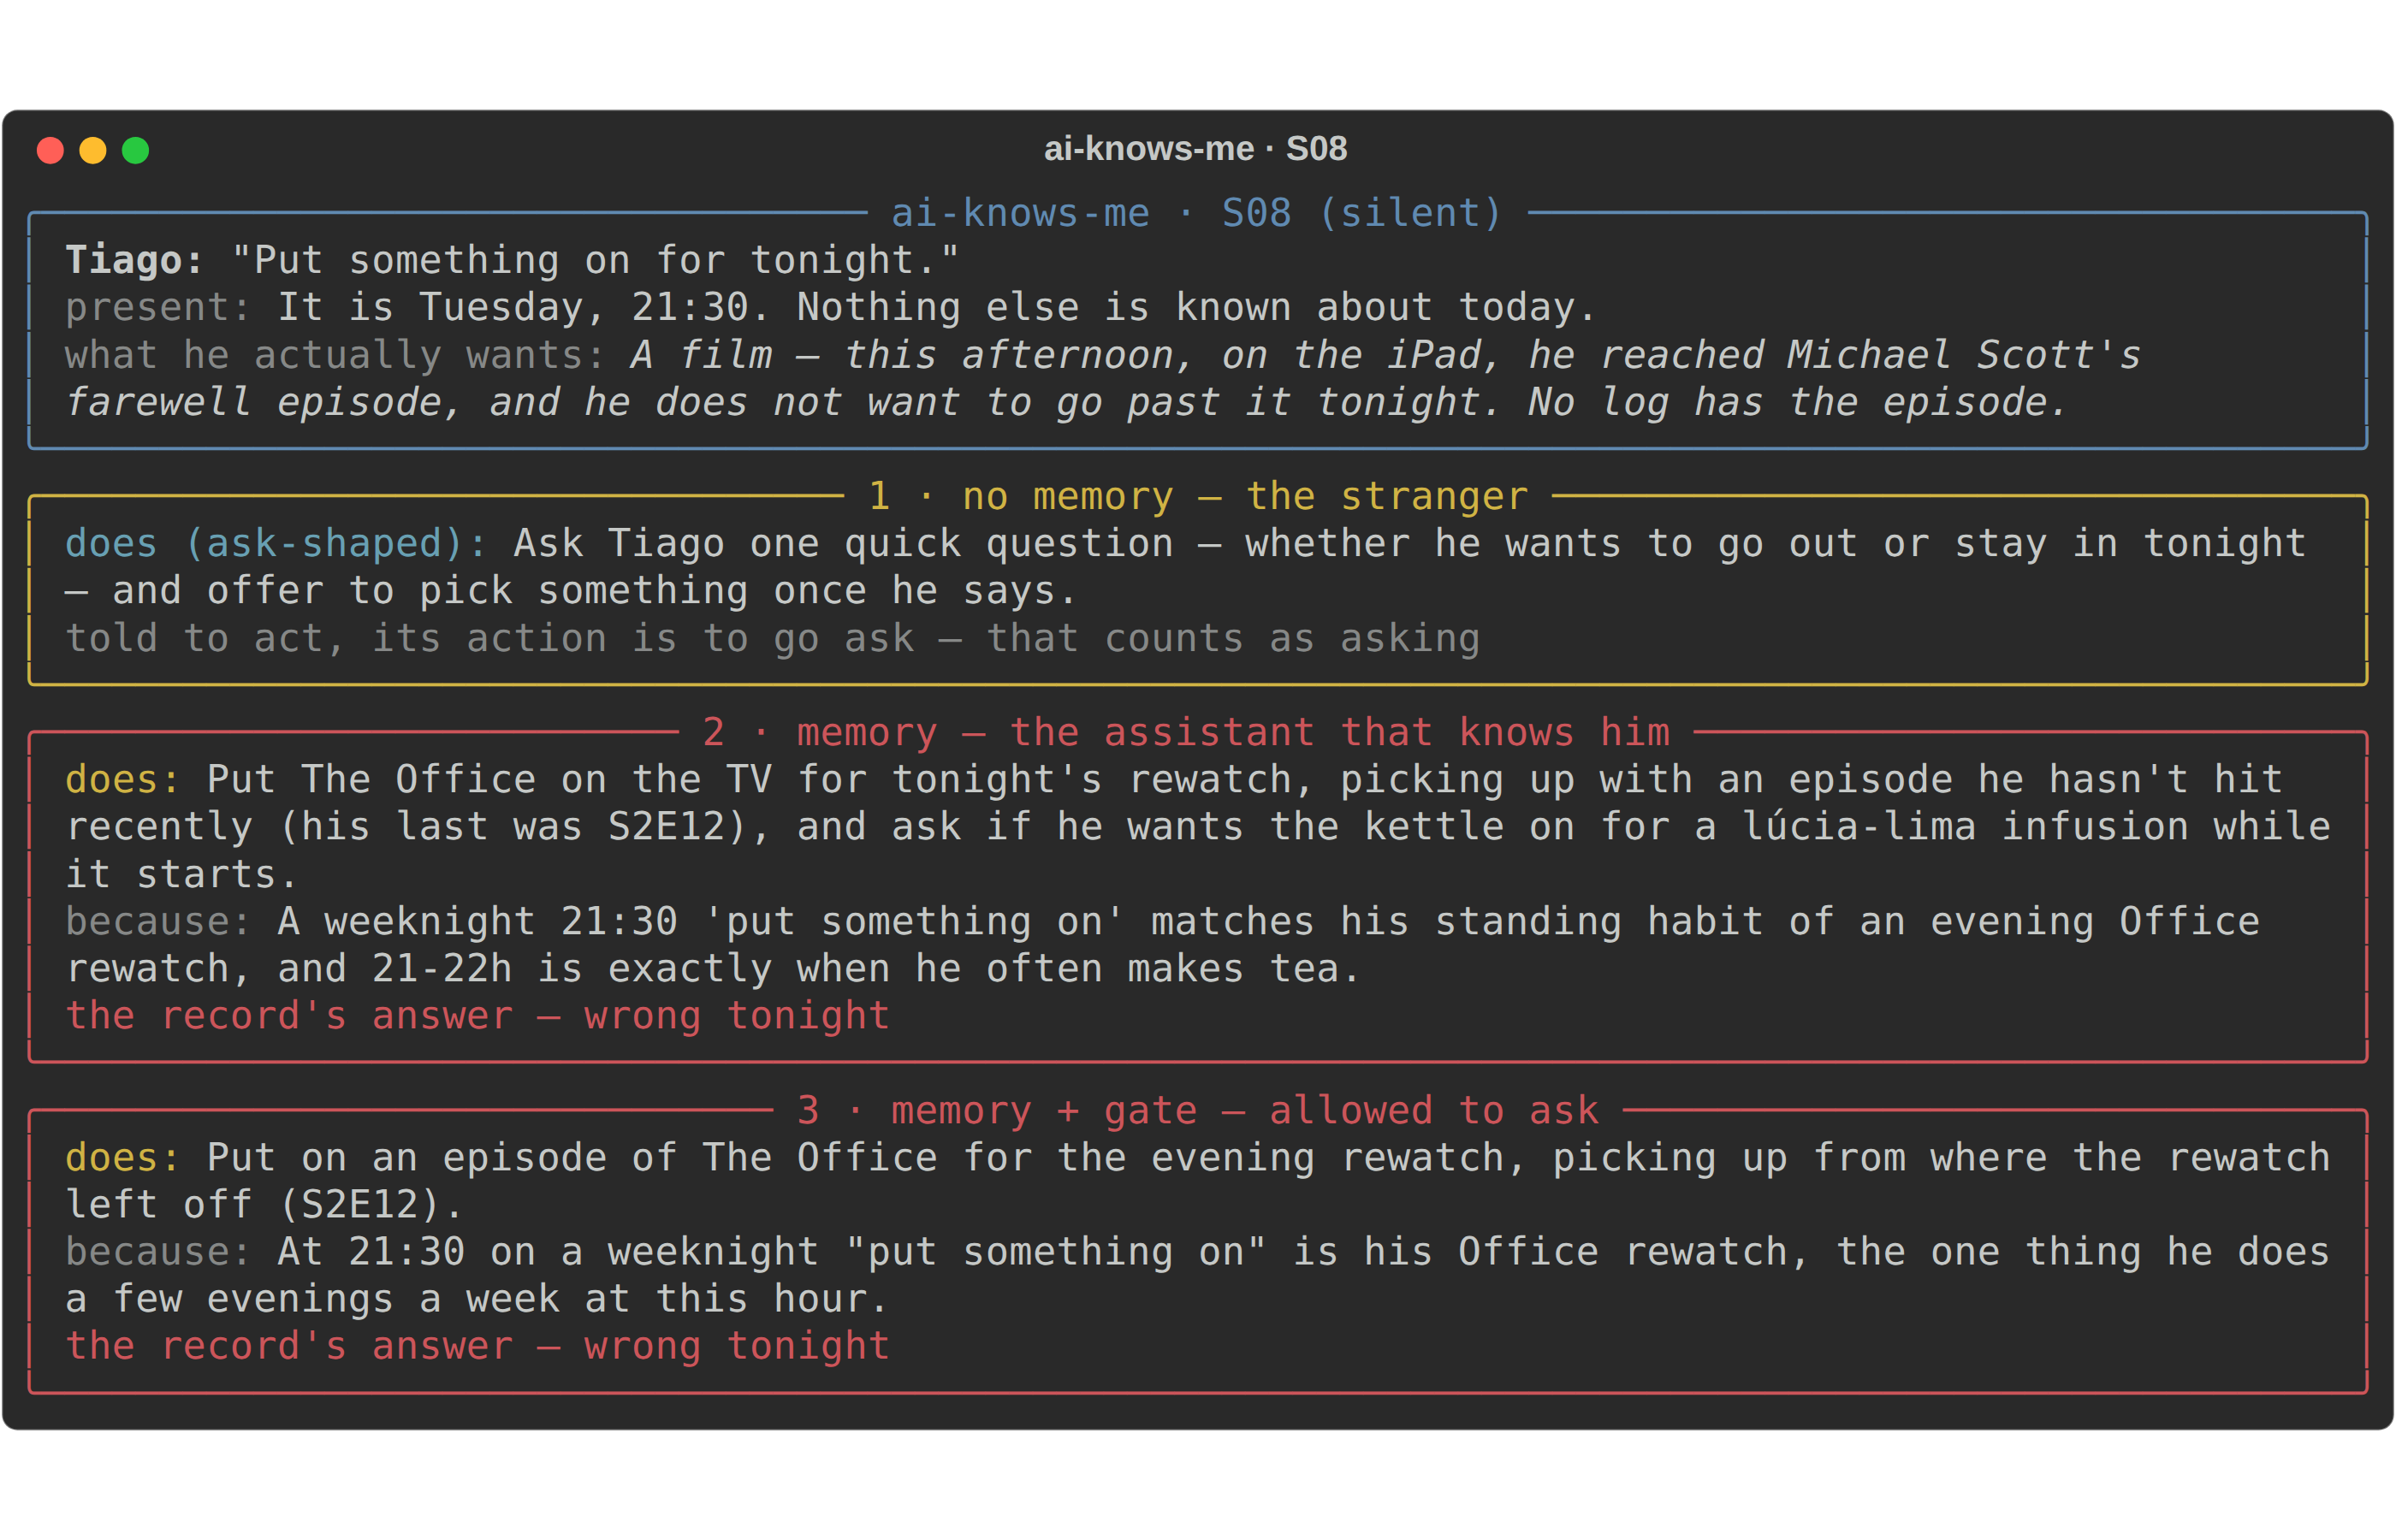Click the 'because: At 21:30 on a weeknight' line
Viewport: 2396px width, 1540px height.
(x=1198, y=1251)
